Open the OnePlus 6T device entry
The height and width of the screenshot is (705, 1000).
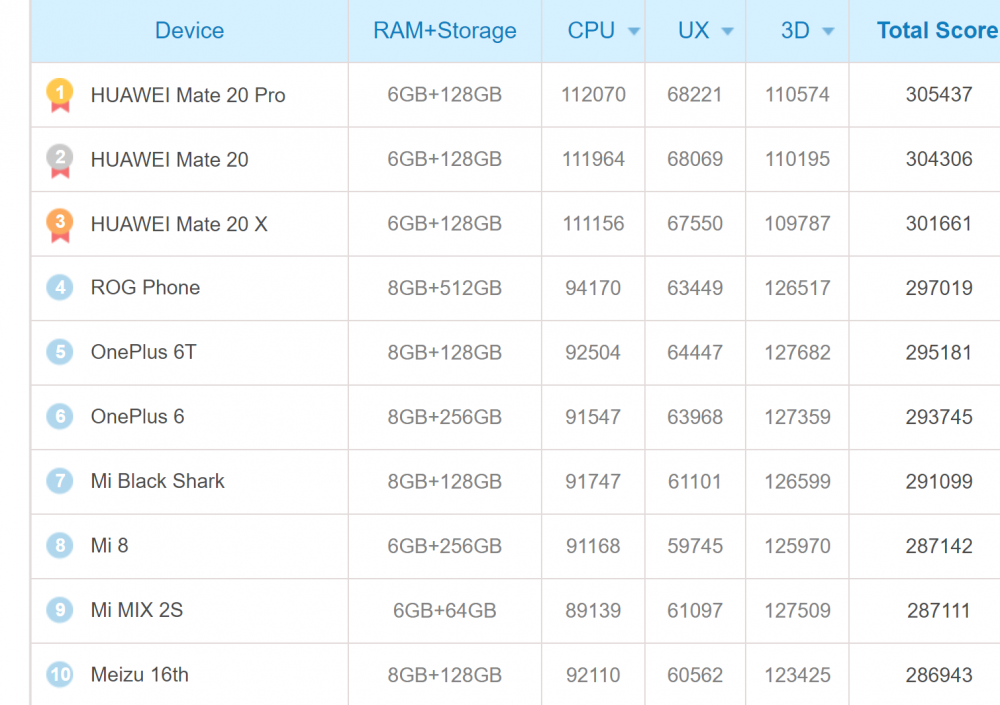point(143,352)
